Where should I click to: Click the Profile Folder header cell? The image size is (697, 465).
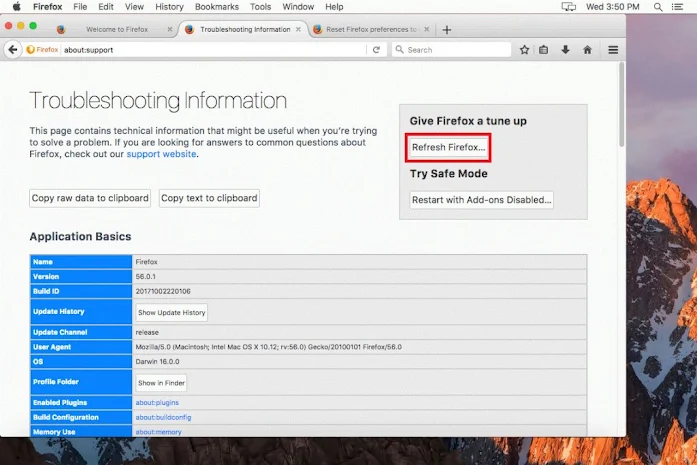click(x=81, y=382)
